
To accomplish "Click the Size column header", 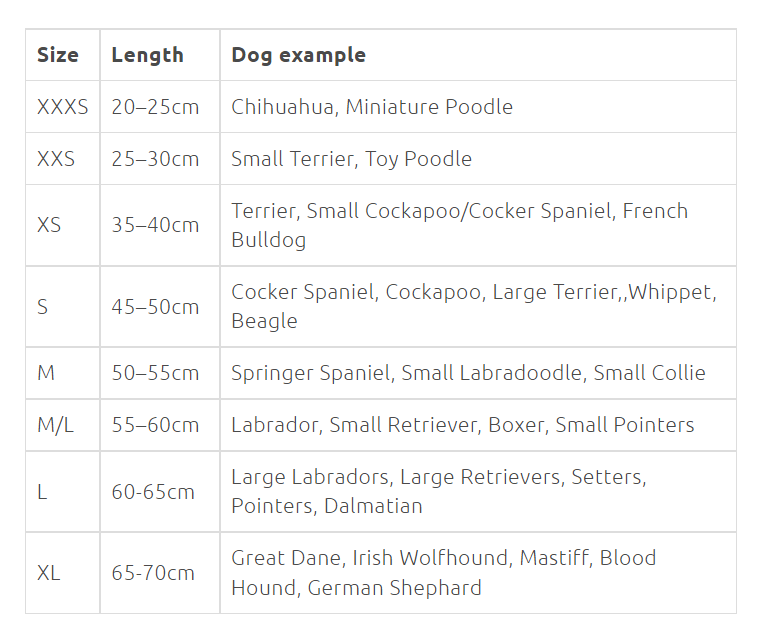I will [58, 55].
